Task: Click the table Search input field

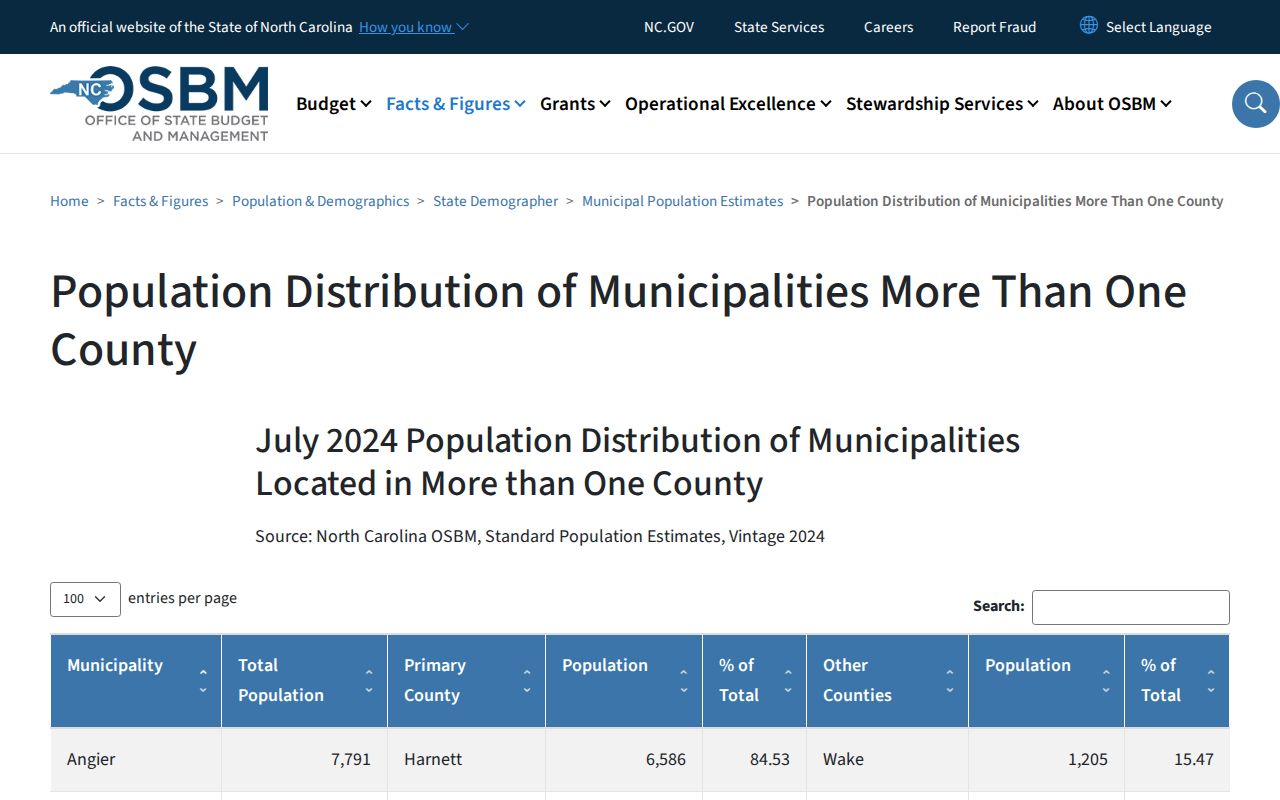Action: [1131, 607]
